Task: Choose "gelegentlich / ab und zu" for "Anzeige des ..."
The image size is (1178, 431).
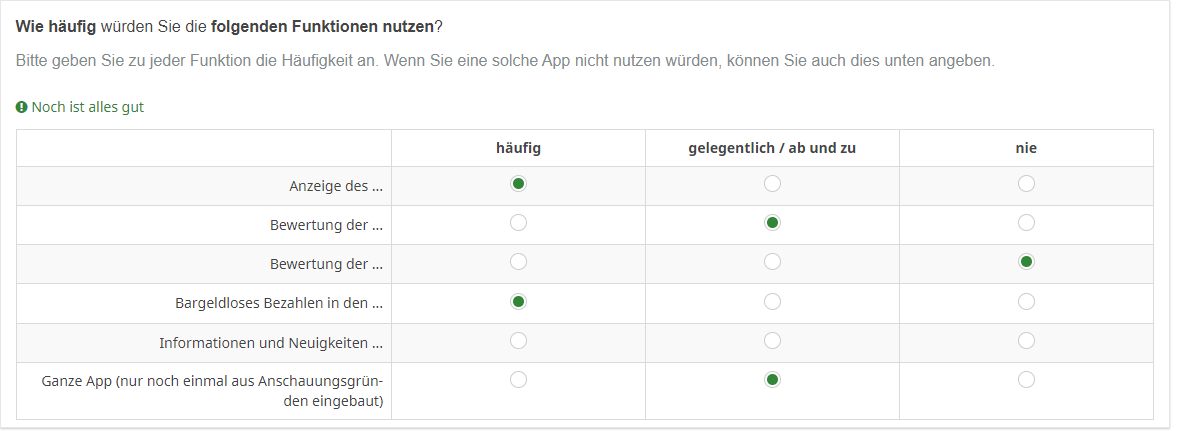Action: coord(772,184)
